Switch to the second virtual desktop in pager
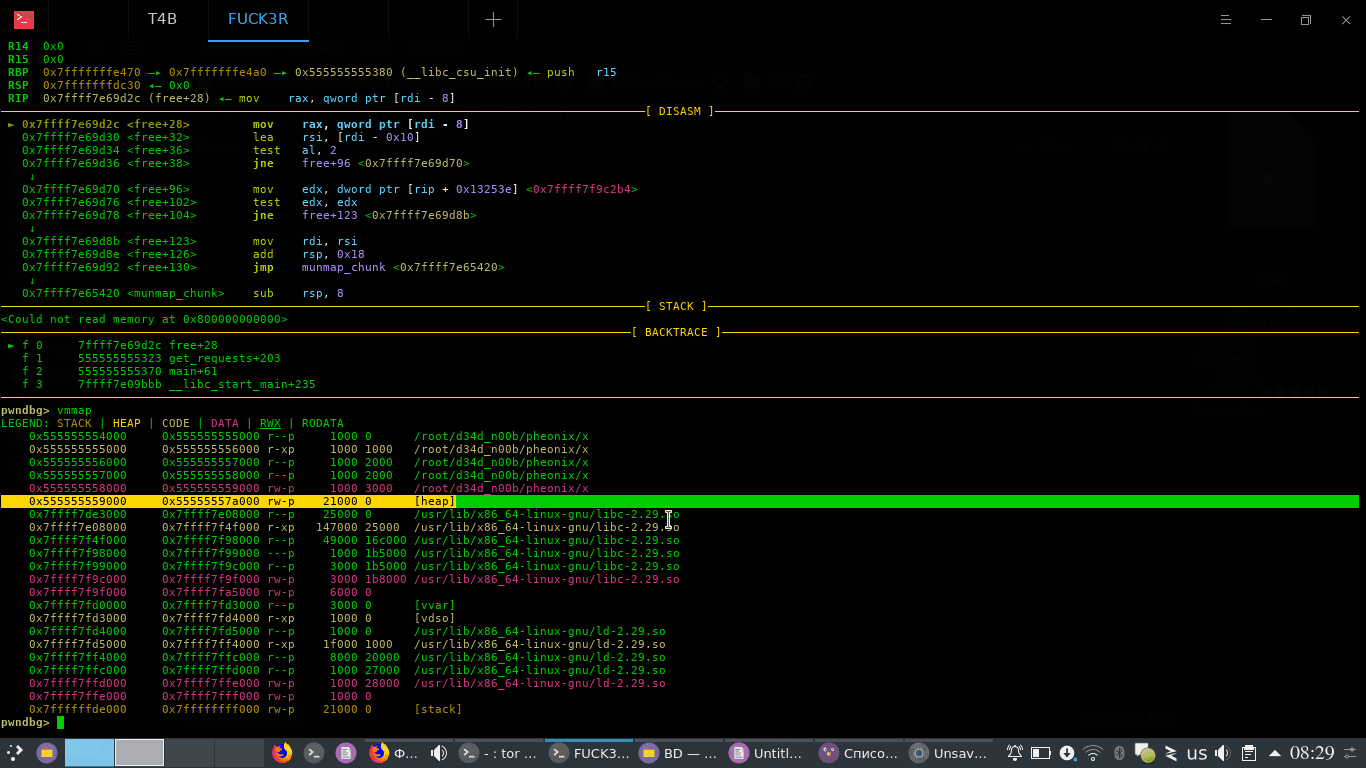The image size is (1366, 768). point(139,753)
